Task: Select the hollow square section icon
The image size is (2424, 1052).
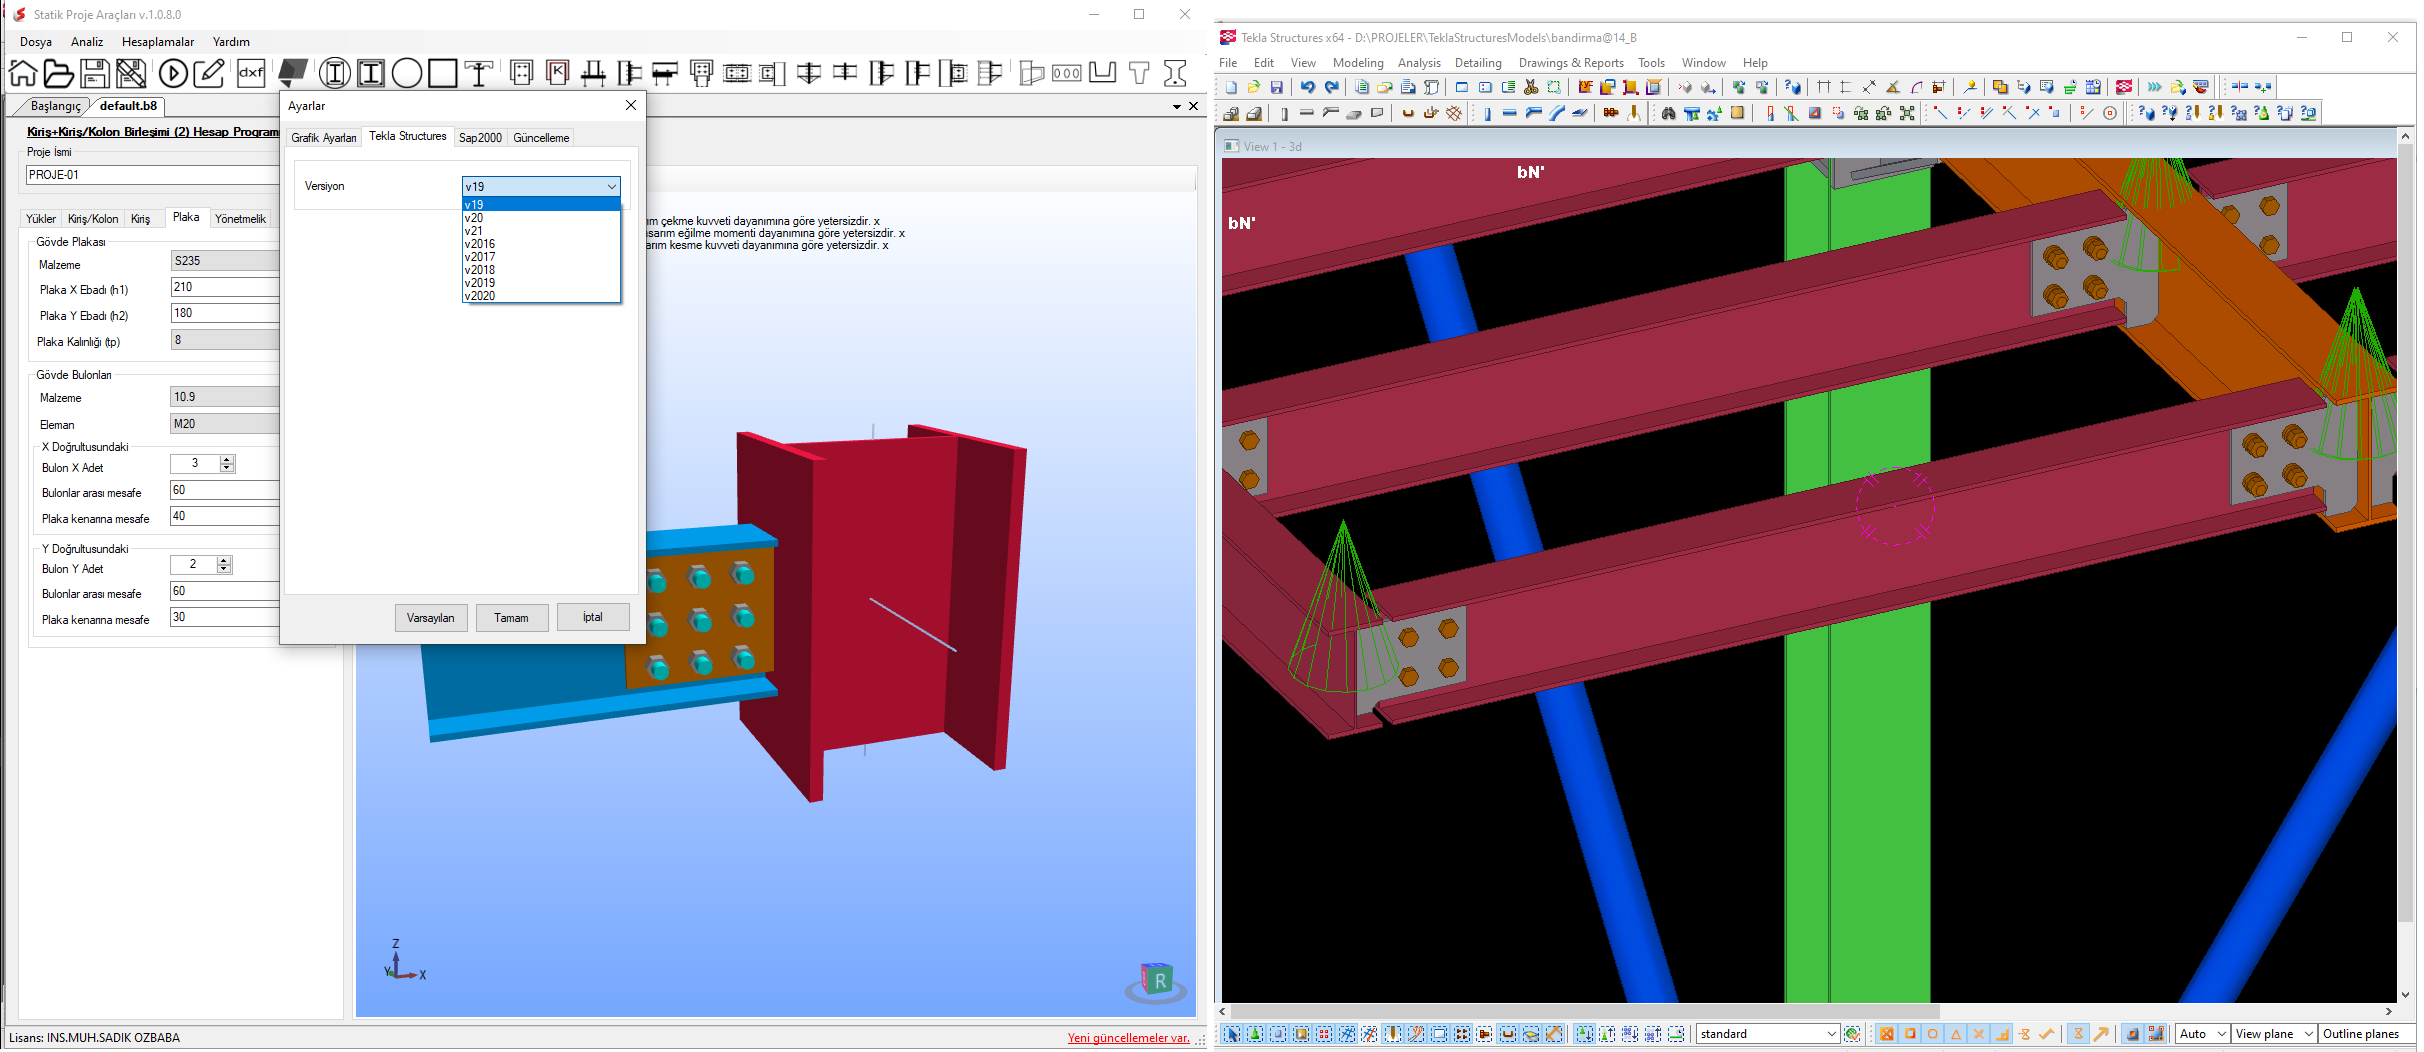Action: coord(442,73)
